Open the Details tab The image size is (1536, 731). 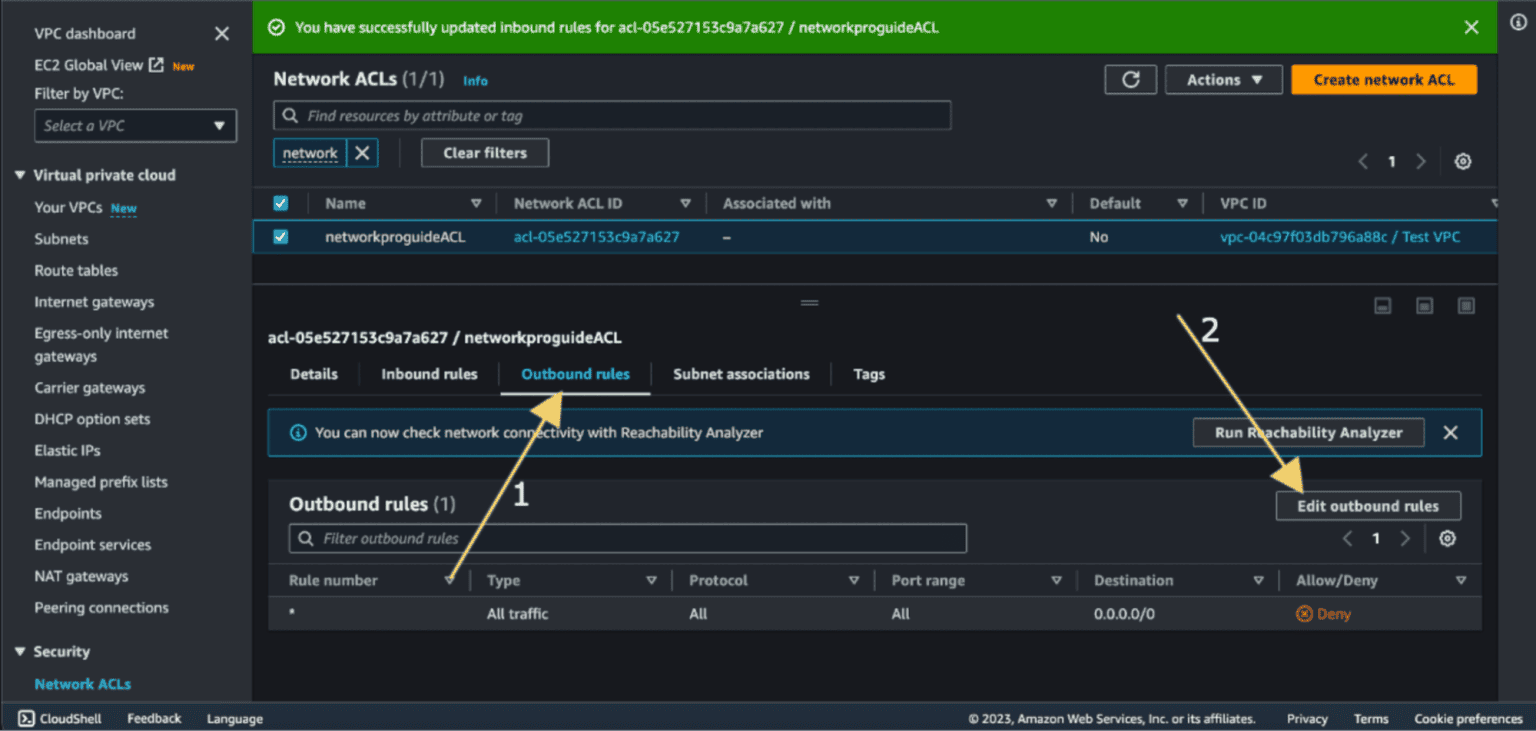click(314, 374)
